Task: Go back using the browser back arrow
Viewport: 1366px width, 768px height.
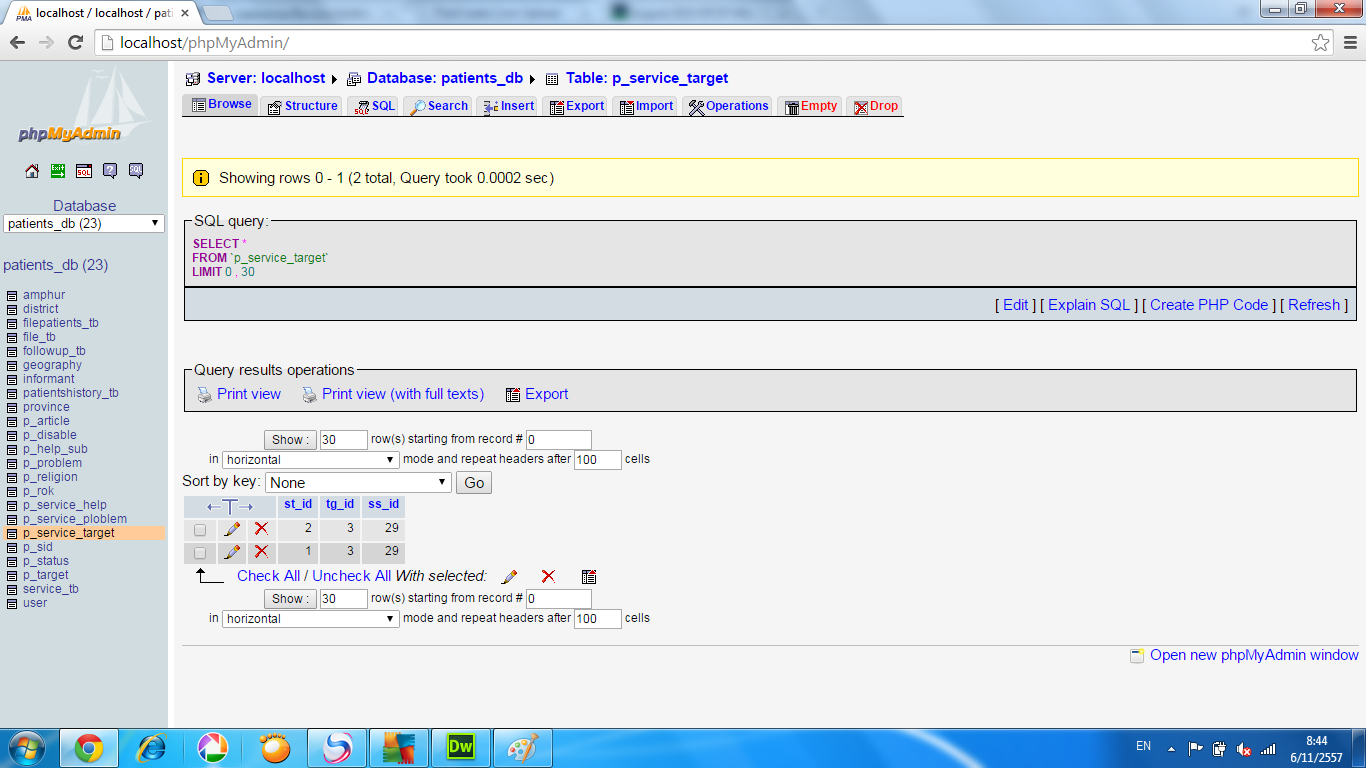Action: tap(17, 42)
